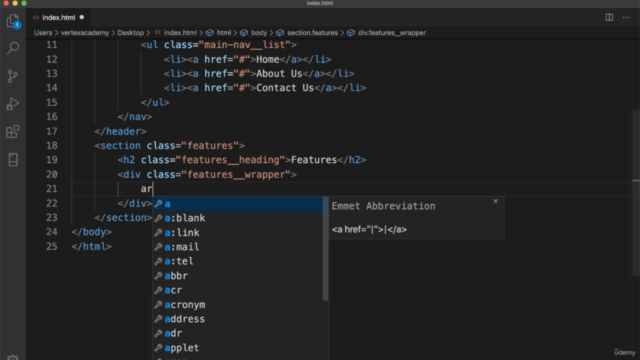640x360 pixels.
Task: Click the suggestion list scrollbar thumb
Action: tap(325, 249)
